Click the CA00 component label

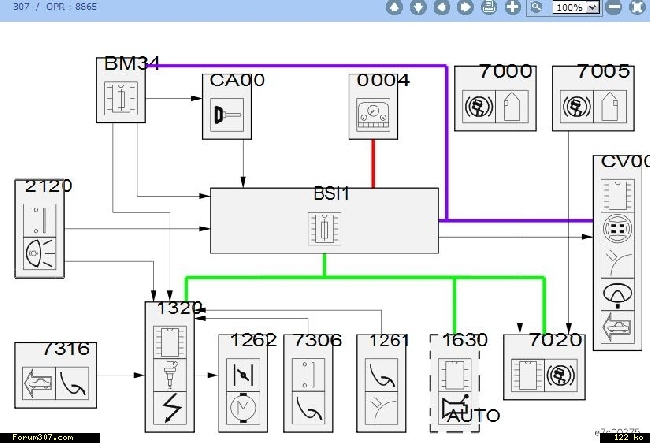click(x=237, y=80)
